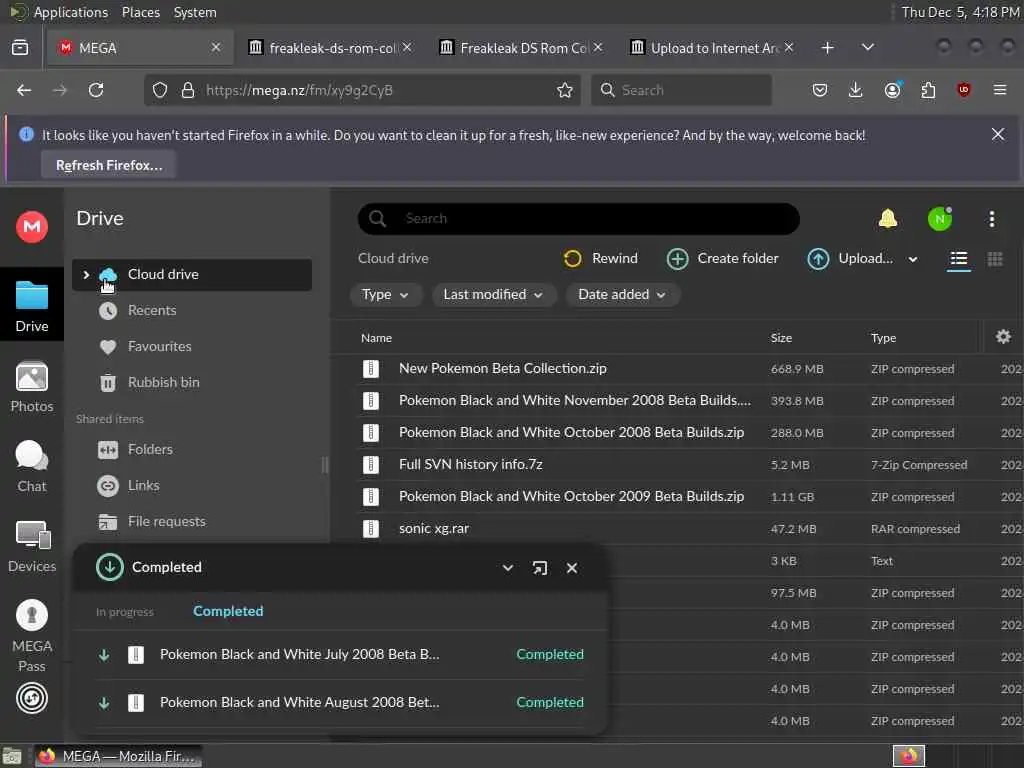Open the Pocket save icon
The width and height of the screenshot is (1024, 768).
coord(820,90)
